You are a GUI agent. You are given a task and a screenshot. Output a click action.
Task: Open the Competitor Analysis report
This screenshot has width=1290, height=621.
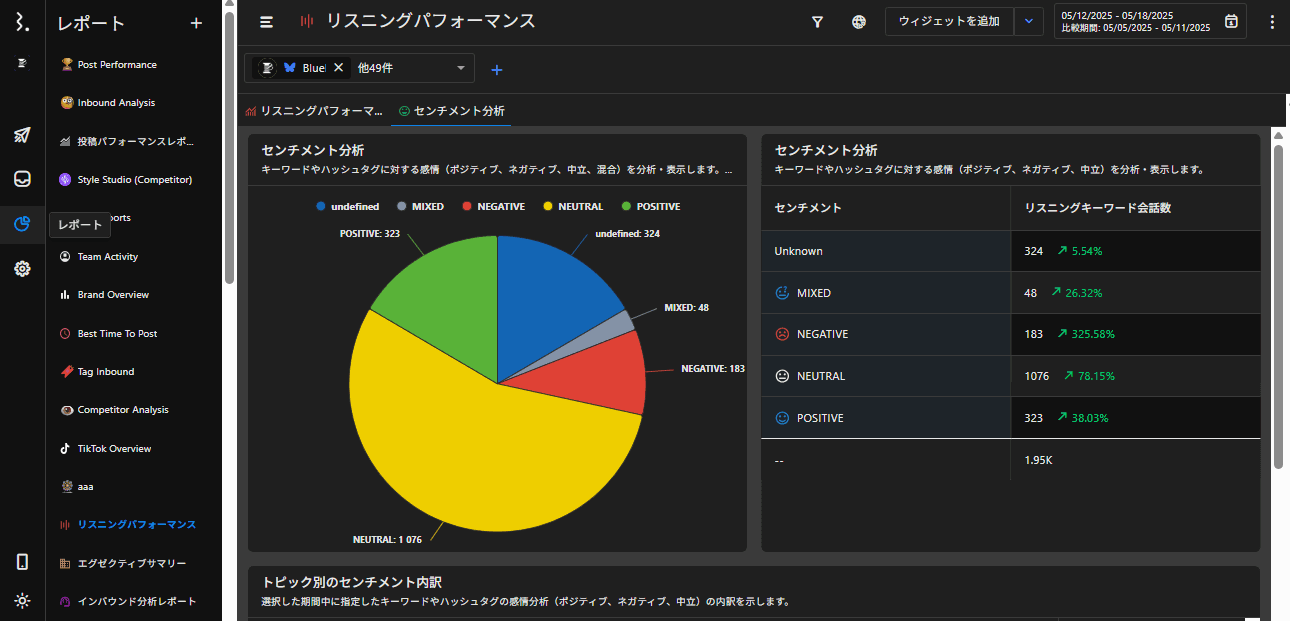coord(122,410)
